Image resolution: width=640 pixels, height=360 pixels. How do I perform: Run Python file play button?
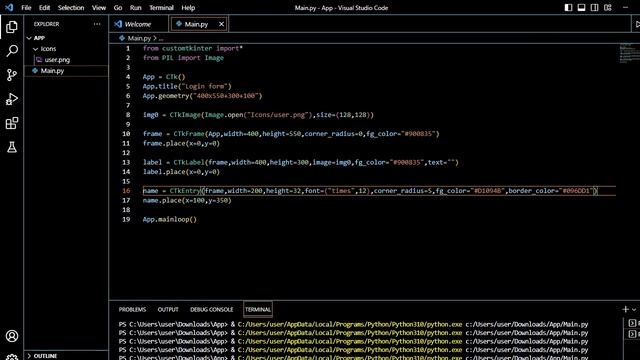[x=637, y=24]
